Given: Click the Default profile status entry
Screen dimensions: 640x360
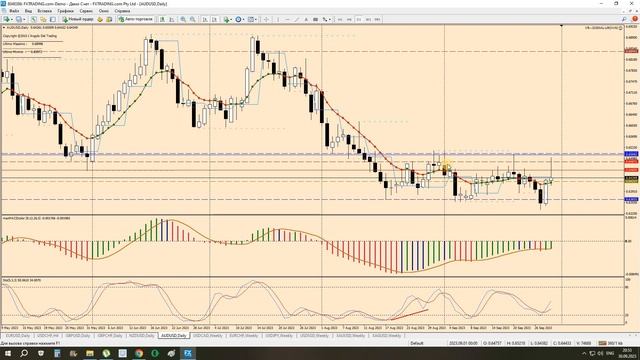Looking at the screenshot, I should click(417, 343).
